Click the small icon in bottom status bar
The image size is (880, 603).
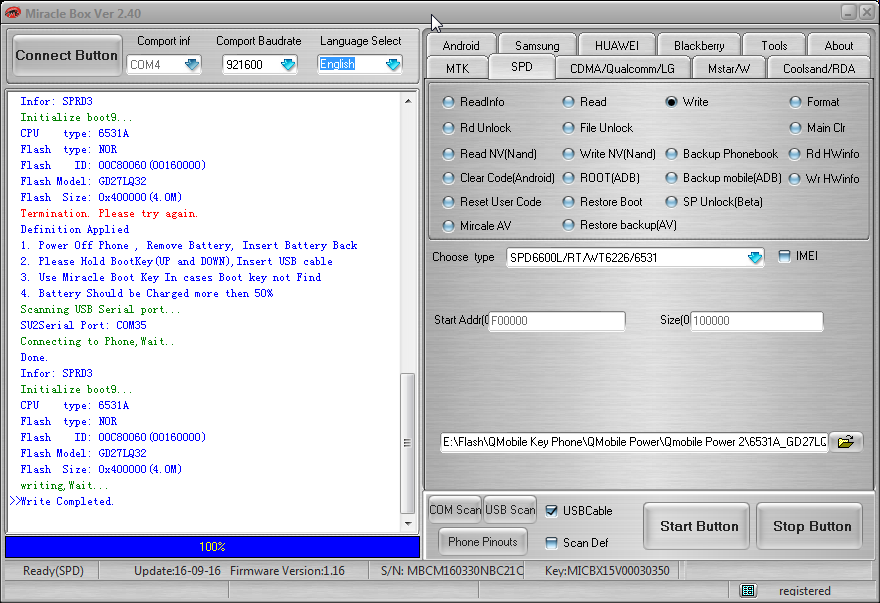(748, 590)
